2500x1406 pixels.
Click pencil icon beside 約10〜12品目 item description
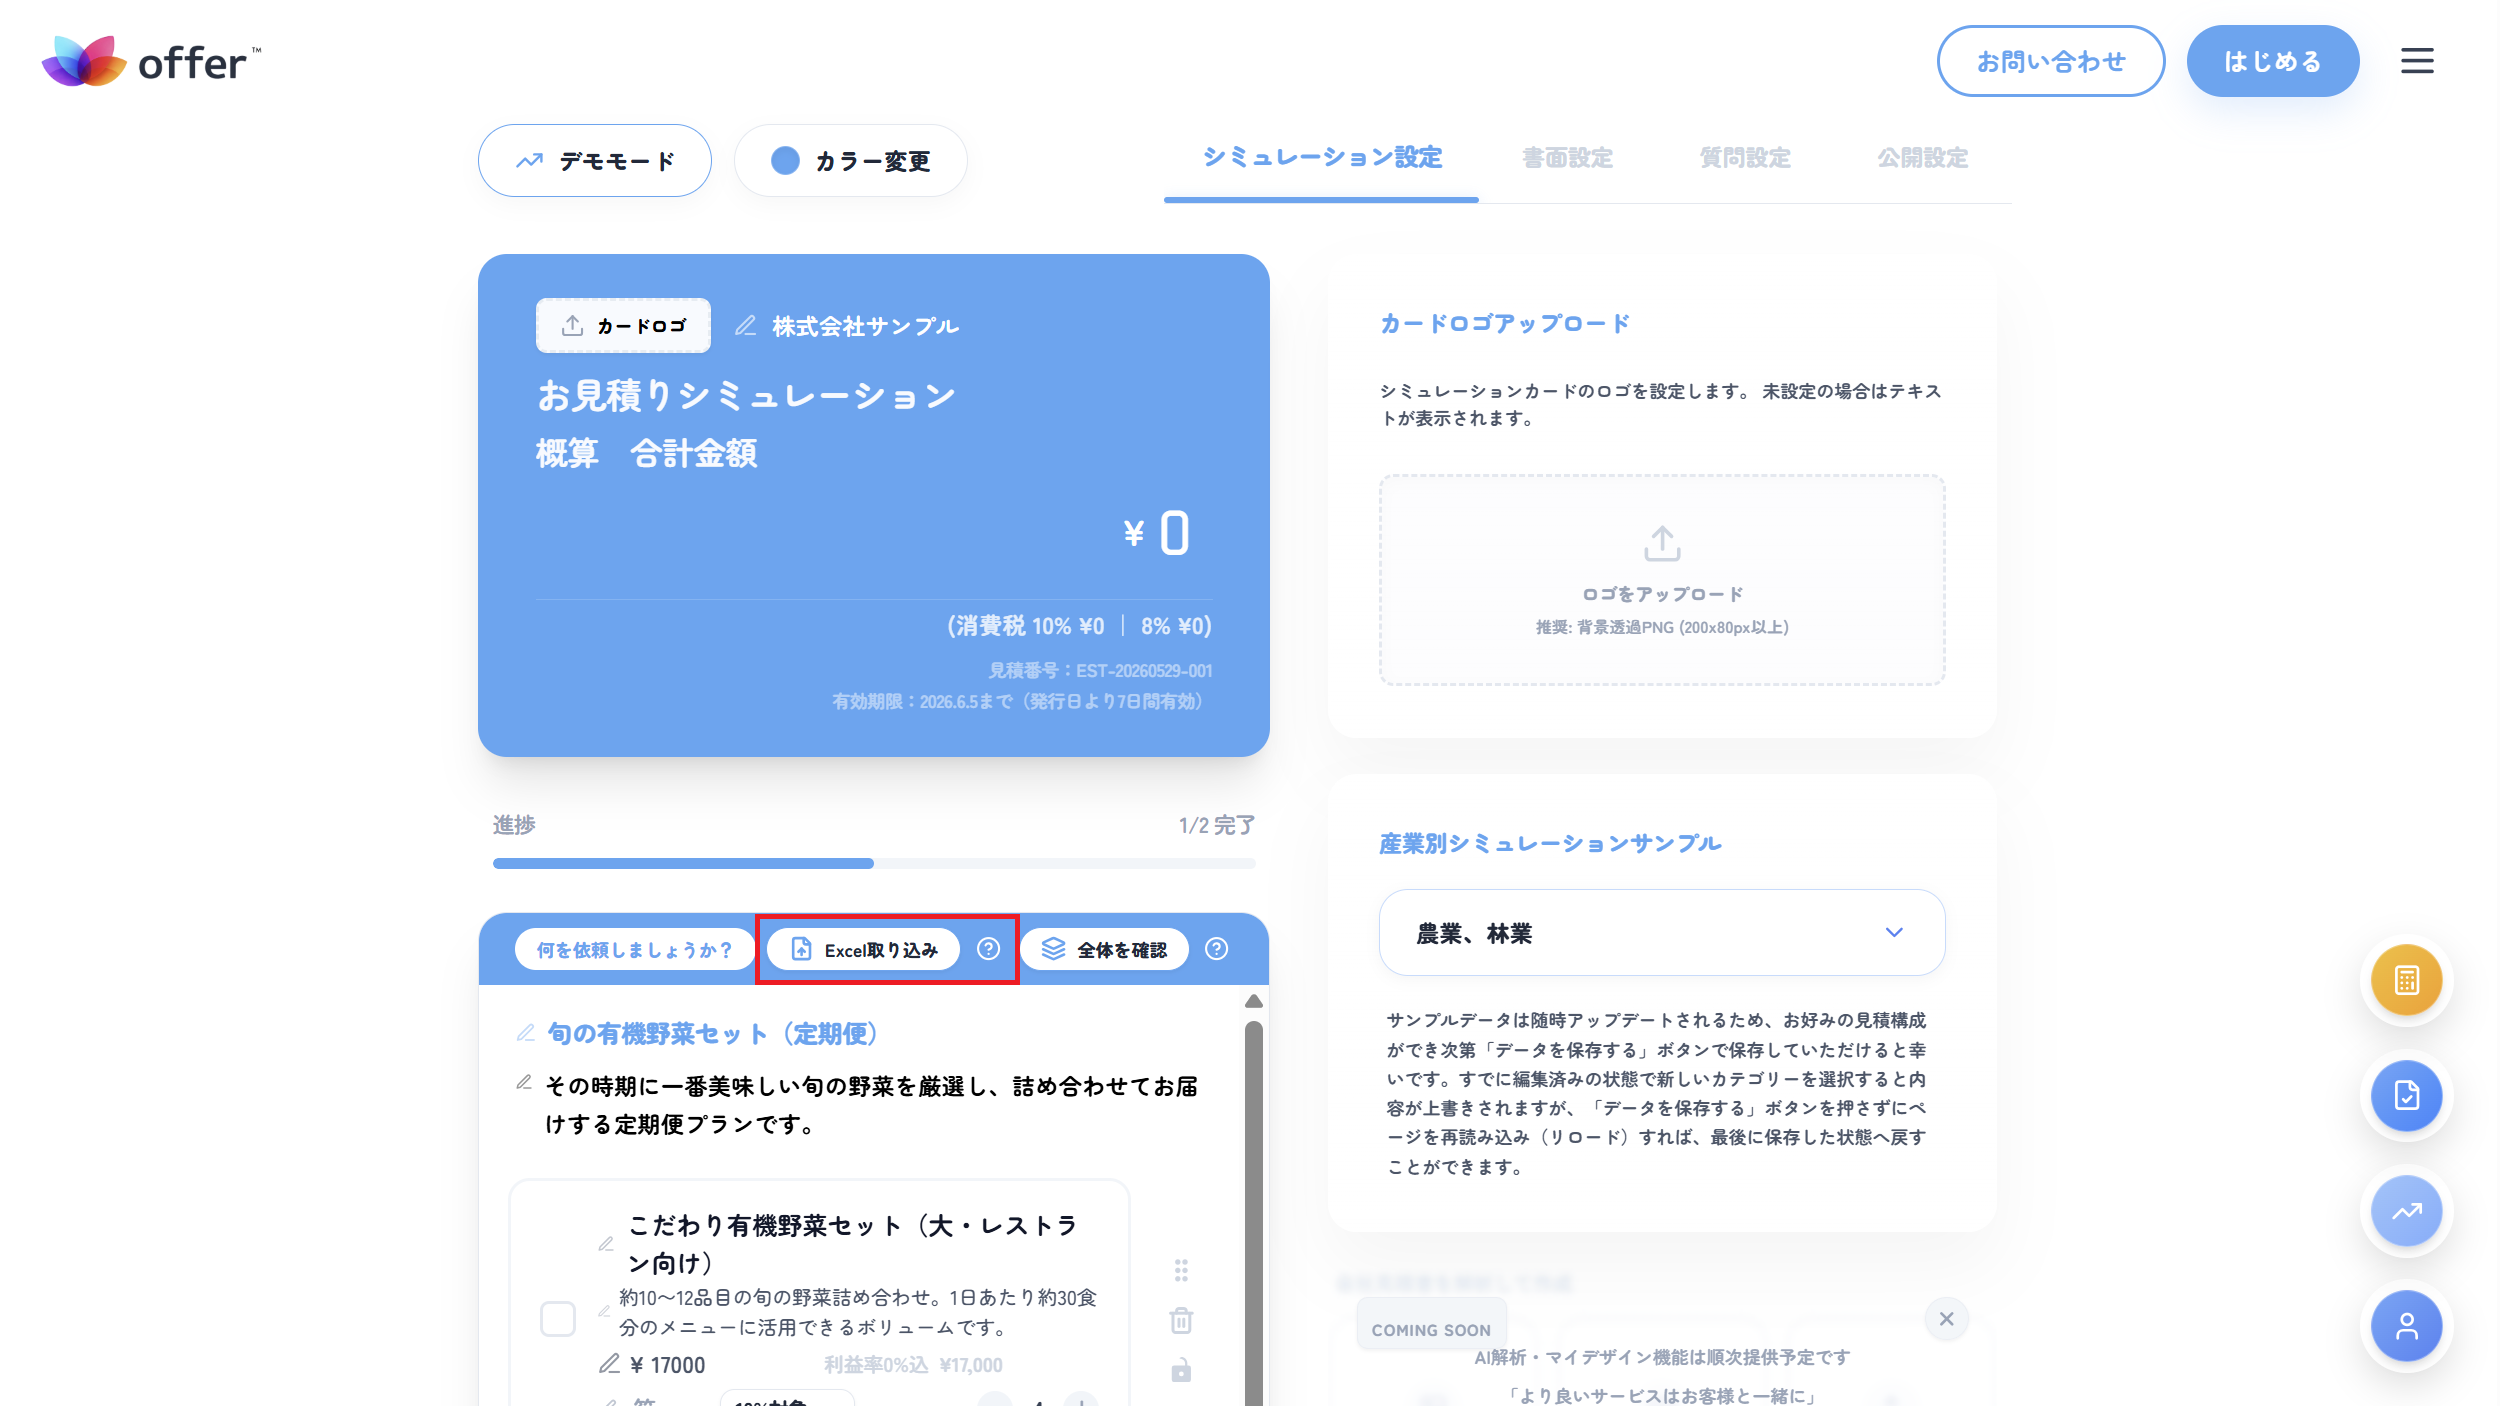[x=604, y=1311]
